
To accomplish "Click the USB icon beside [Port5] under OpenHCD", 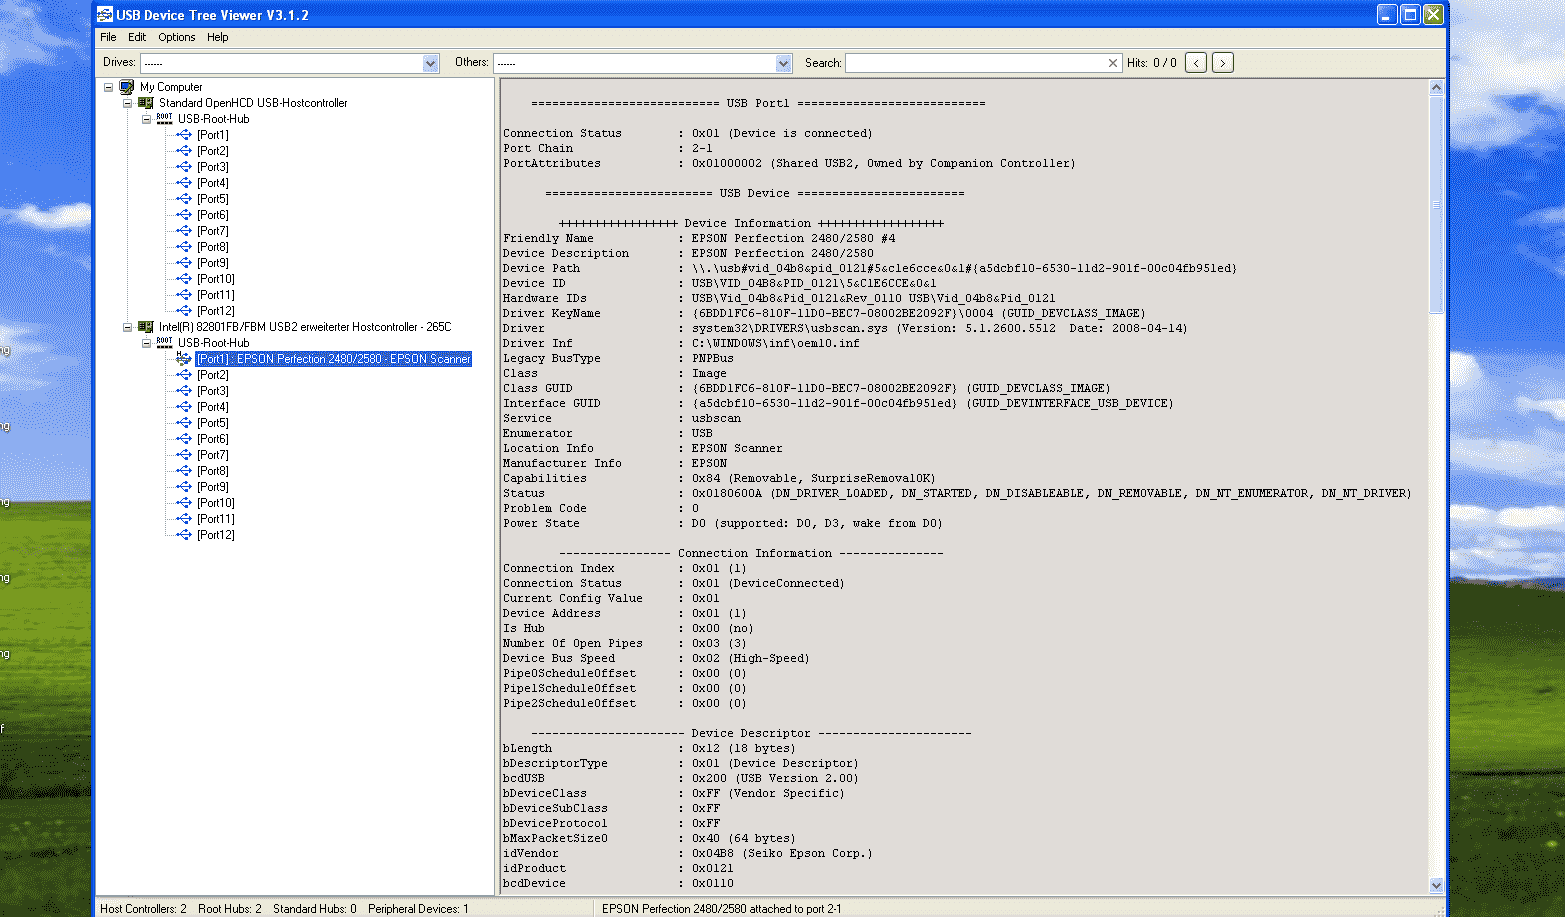I will 184,199.
